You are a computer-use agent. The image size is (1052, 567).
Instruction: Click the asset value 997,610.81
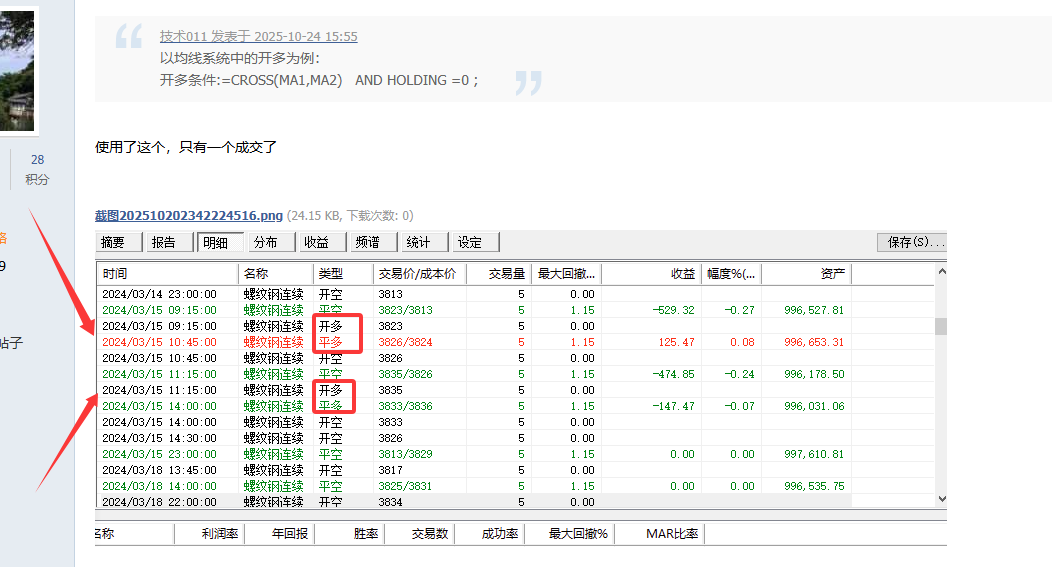coord(814,454)
